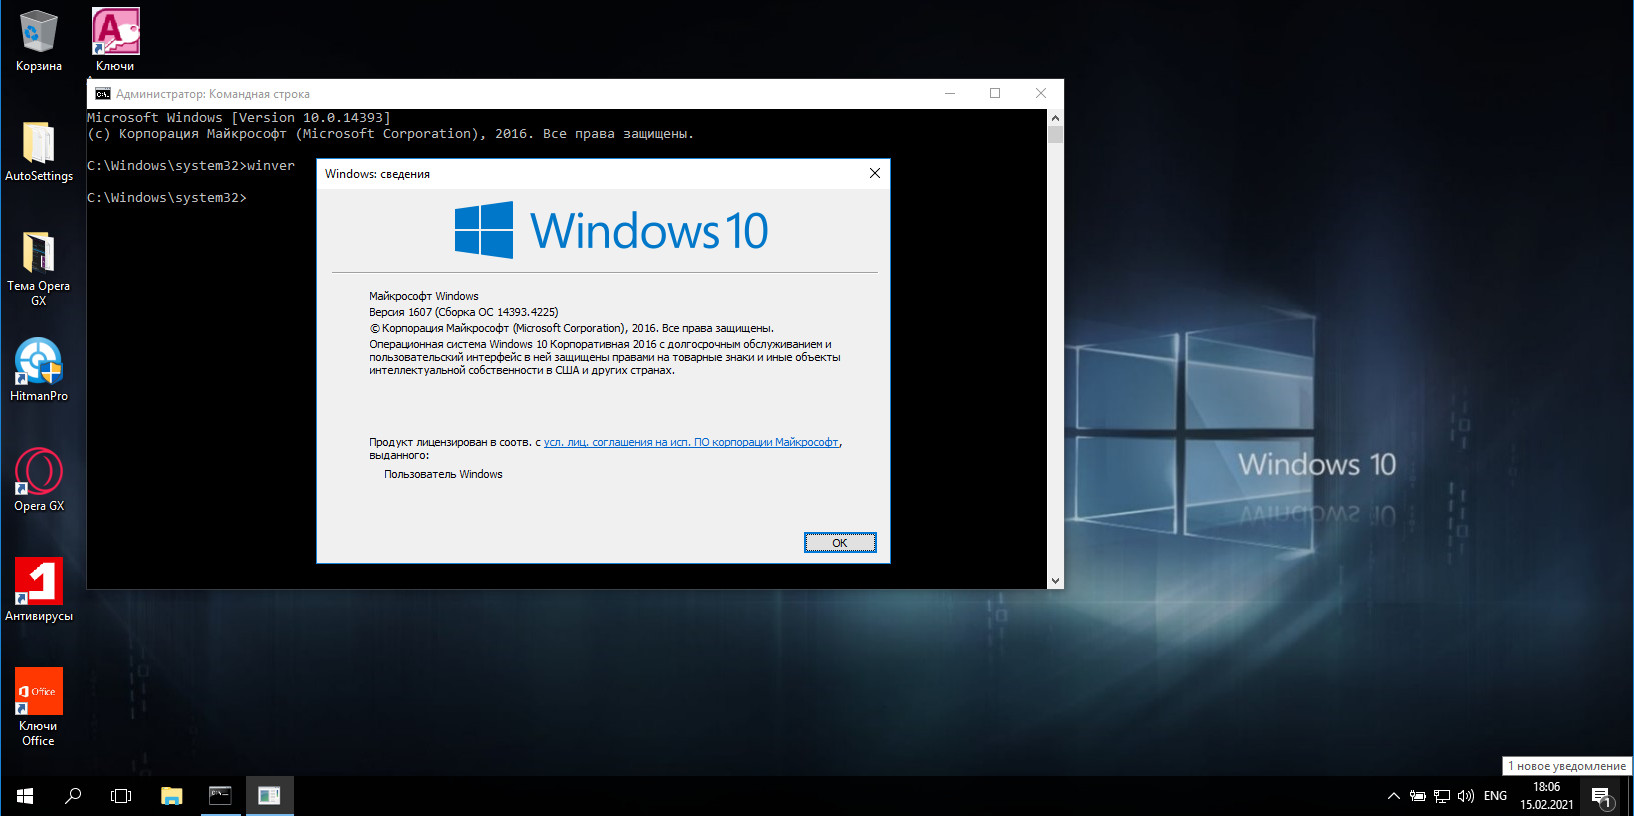Open Task View from the taskbar
This screenshot has width=1634, height=816.
click(x=121, y=796)
